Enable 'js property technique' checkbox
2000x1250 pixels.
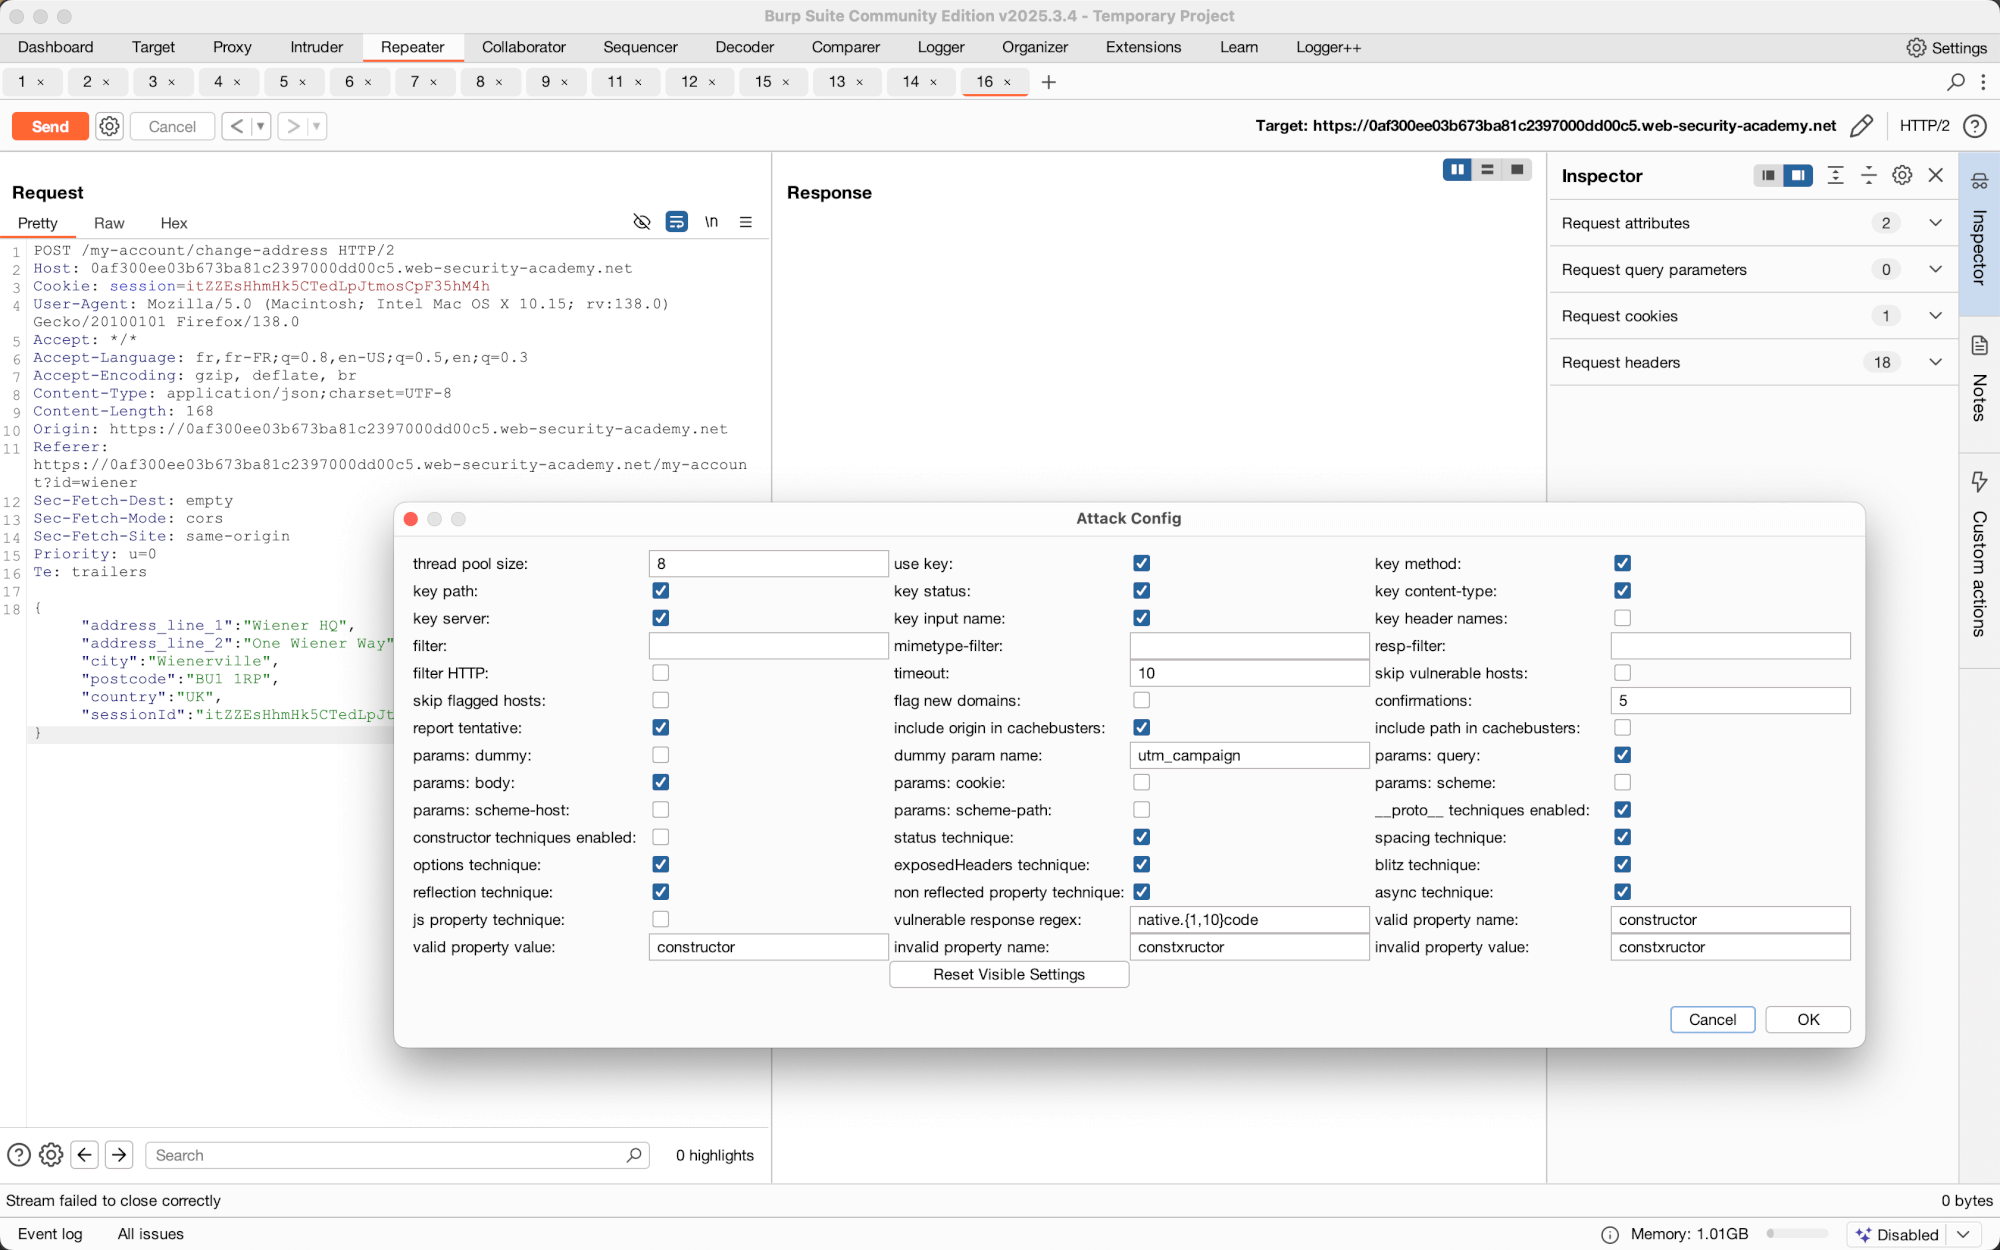pyautogui.click(x=660, y=919)
